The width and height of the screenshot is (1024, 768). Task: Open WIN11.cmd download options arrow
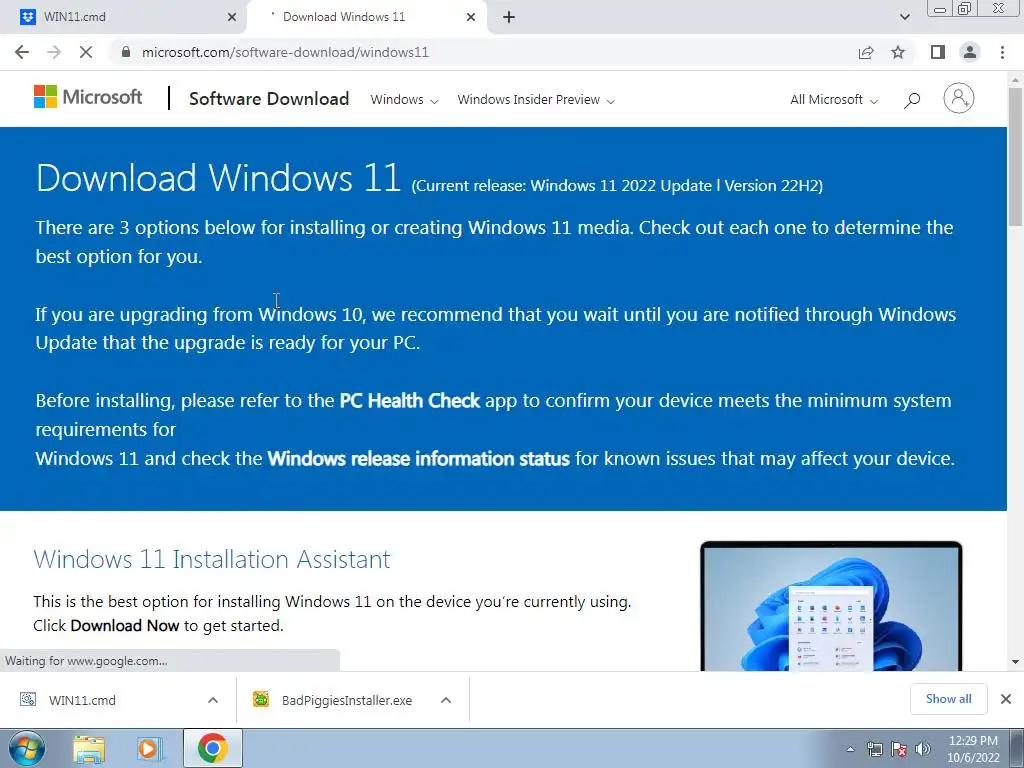[x=213, y=700]
